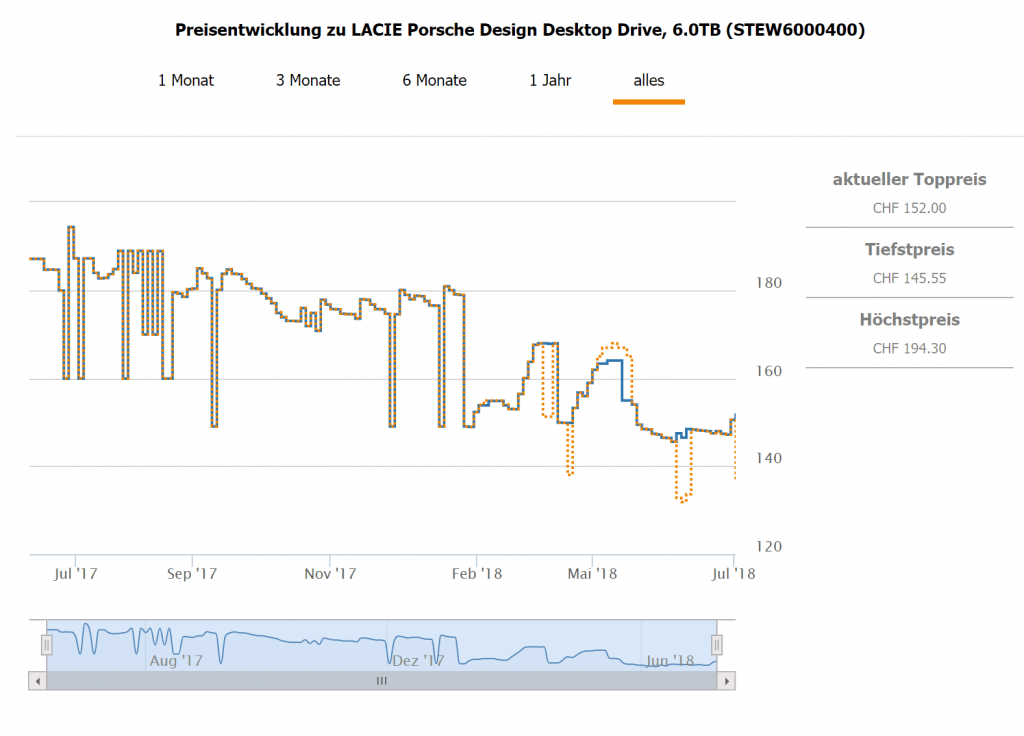Viewport: 1024px width, 736px height.
Task: Click the right navigator range handle
Action: click(x=716, y=645)
